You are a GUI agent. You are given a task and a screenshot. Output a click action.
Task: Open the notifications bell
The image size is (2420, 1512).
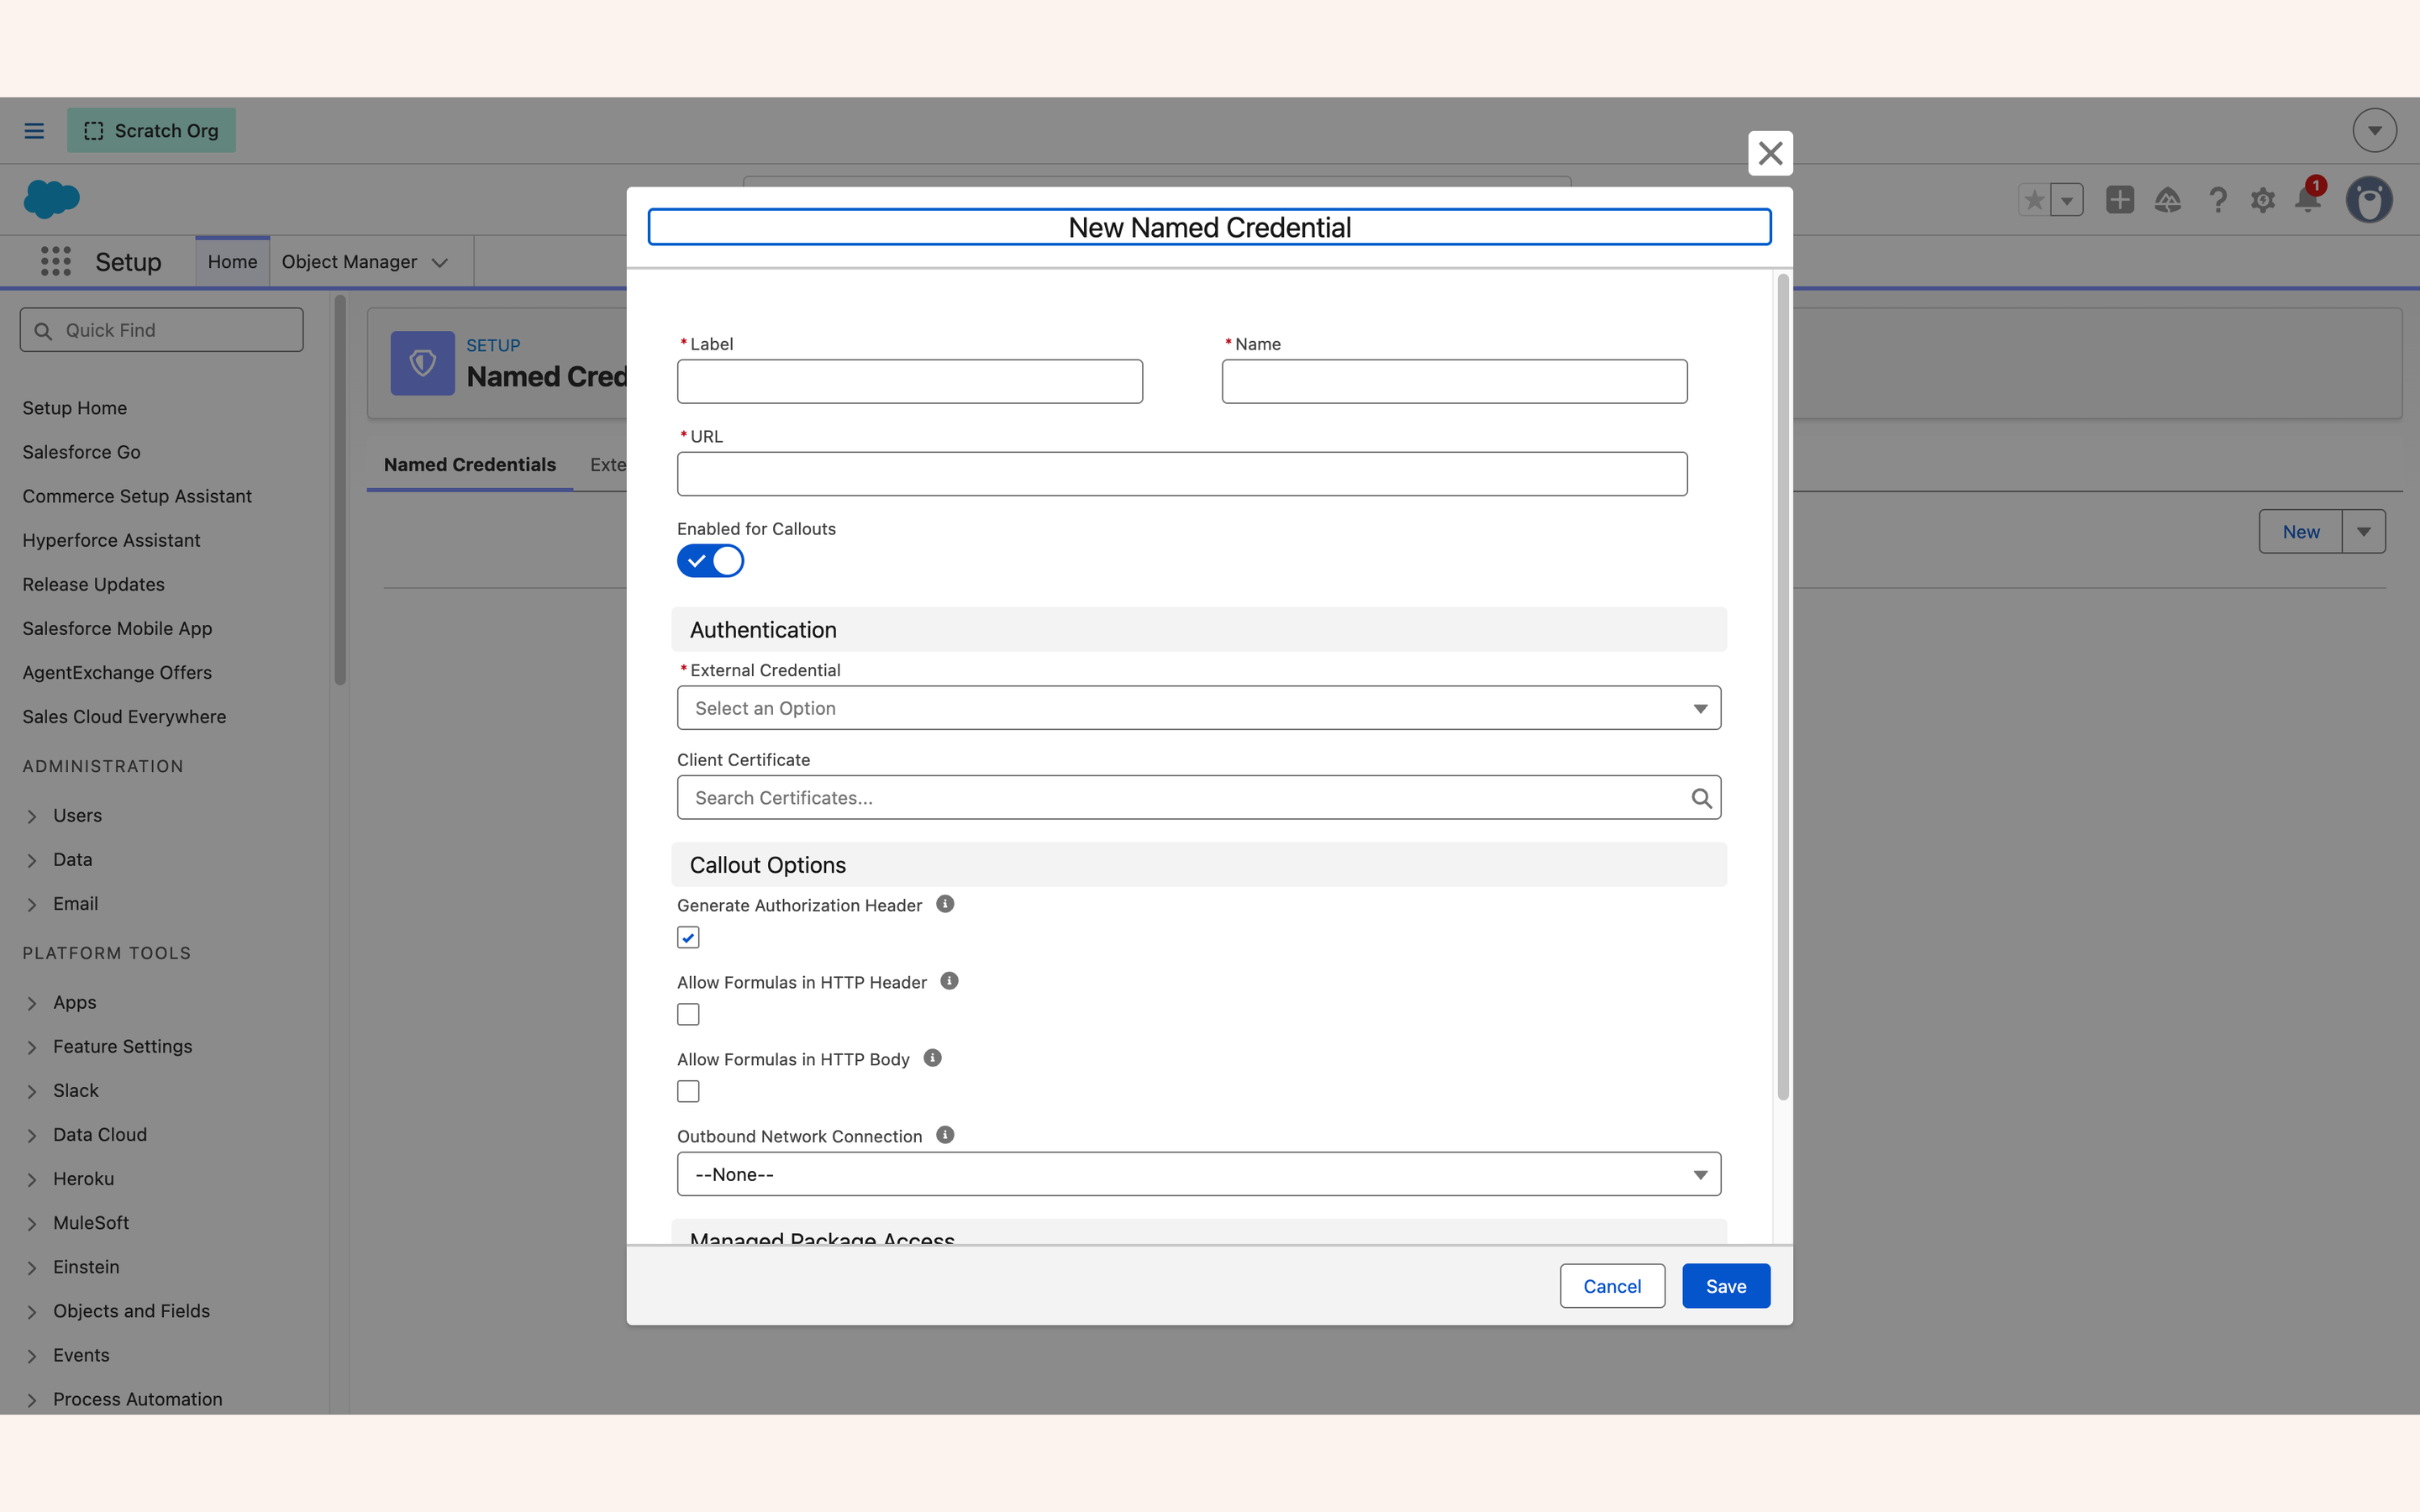(x=2309, y=199)
